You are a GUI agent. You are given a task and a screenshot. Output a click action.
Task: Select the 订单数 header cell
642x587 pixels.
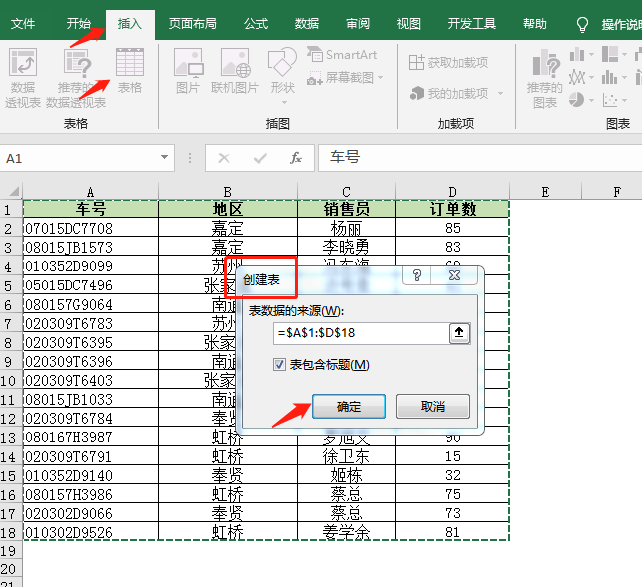(x=452, y=209)
